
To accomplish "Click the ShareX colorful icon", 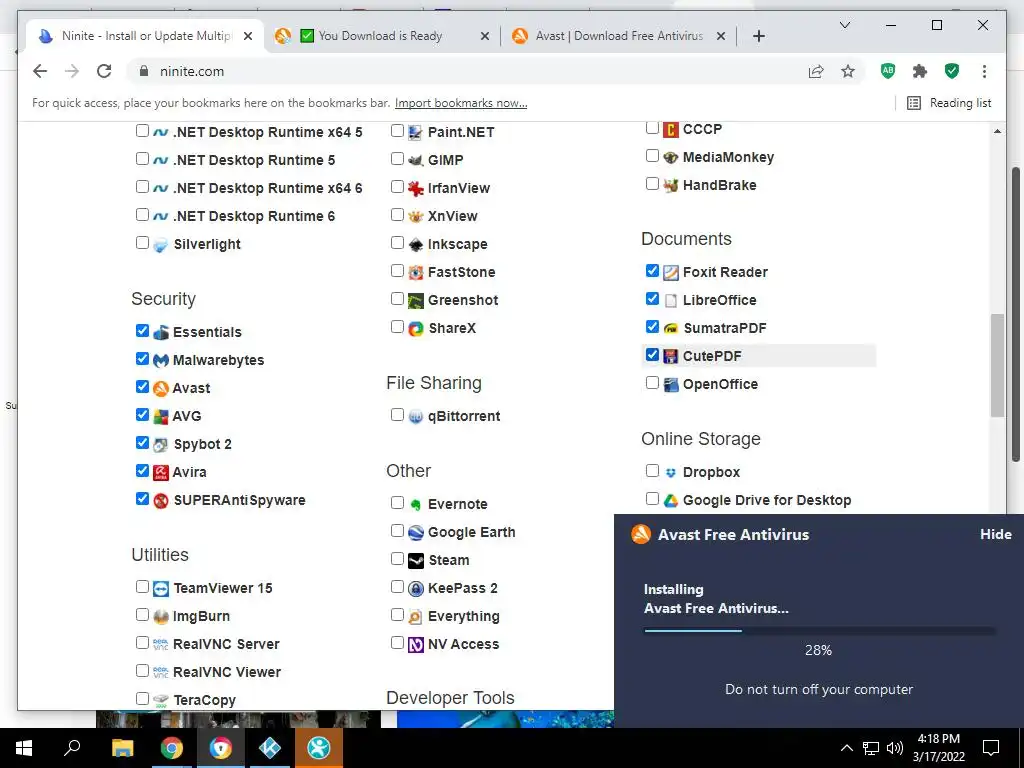I will (x=416, y=328).
